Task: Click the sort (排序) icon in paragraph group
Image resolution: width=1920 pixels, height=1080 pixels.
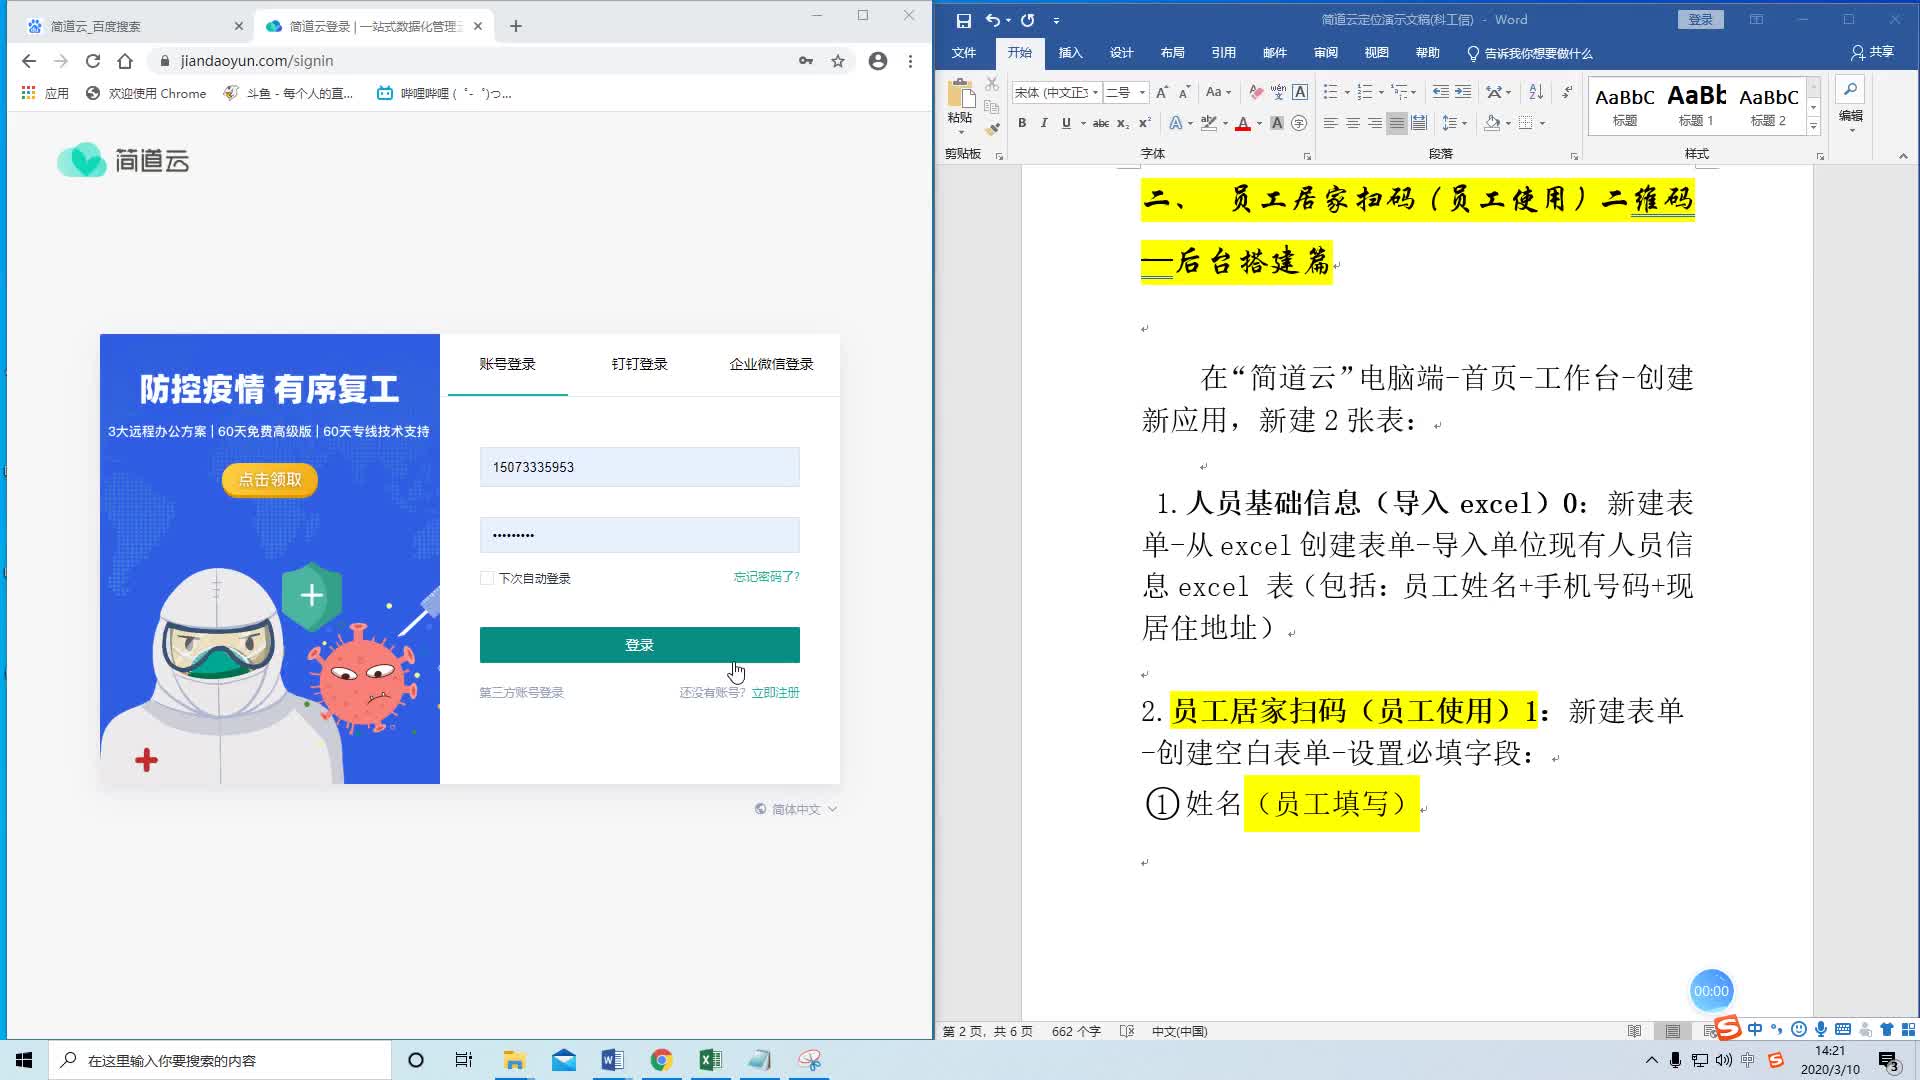Action: coord(1535,92)
